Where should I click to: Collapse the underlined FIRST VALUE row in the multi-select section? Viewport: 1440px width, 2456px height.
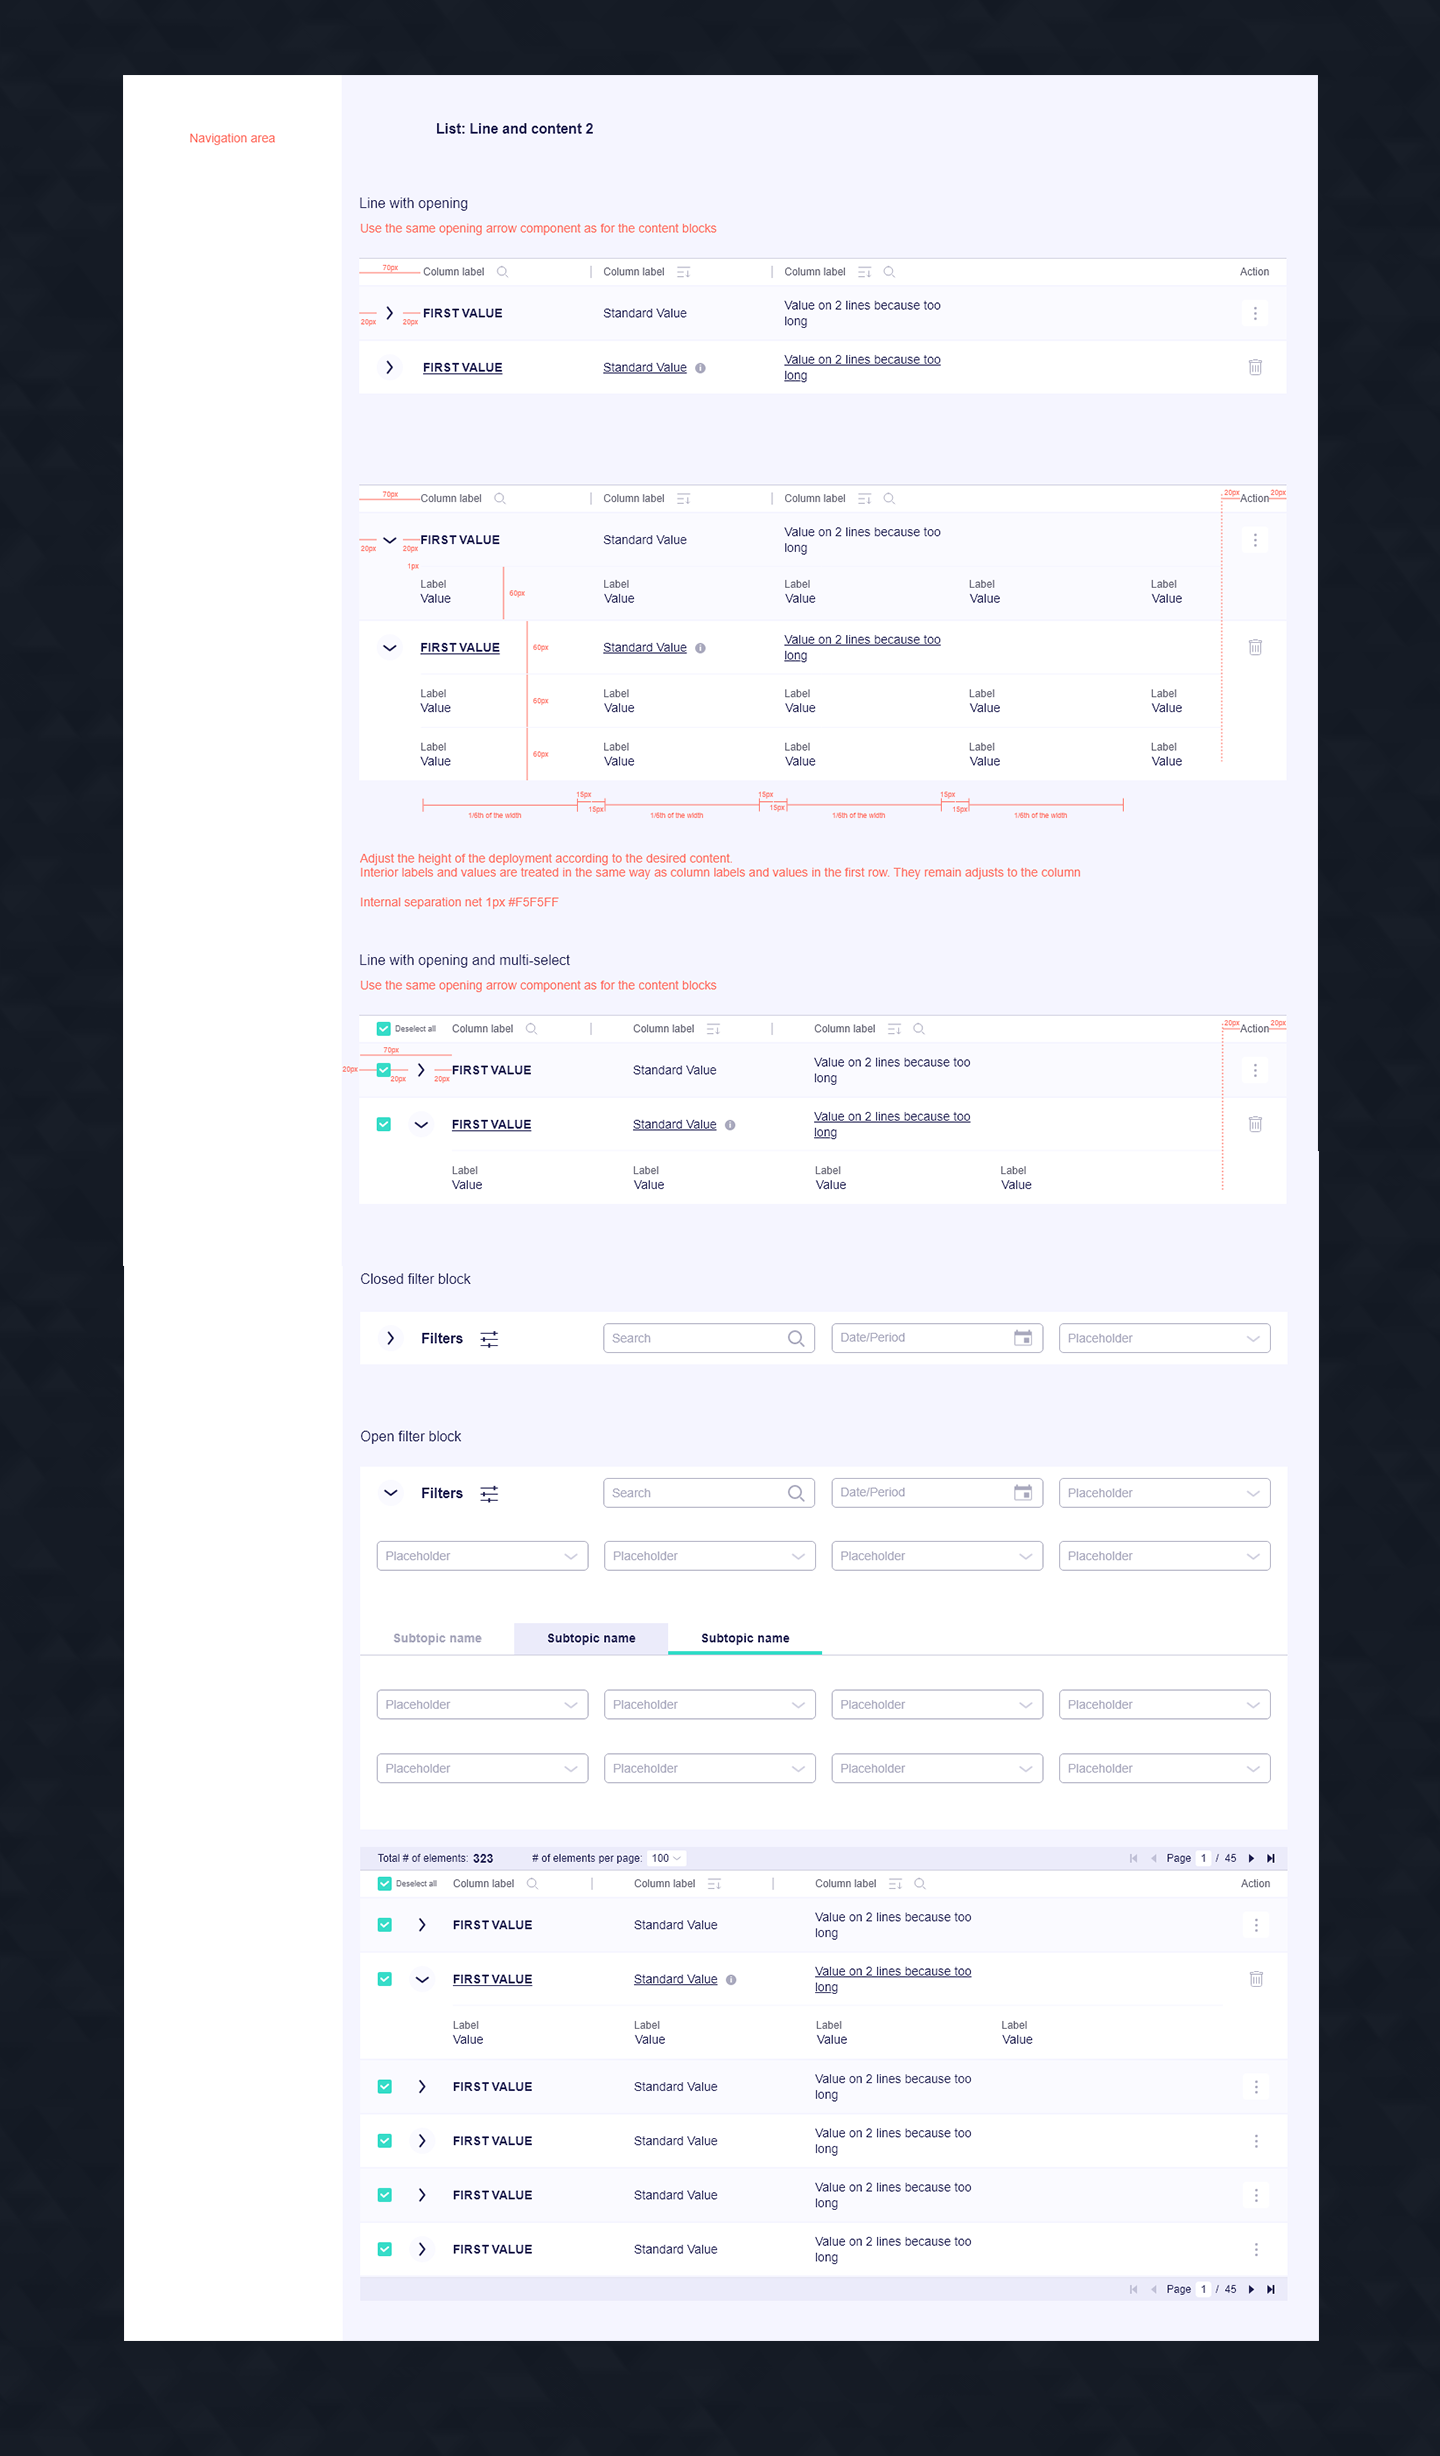421,1124
